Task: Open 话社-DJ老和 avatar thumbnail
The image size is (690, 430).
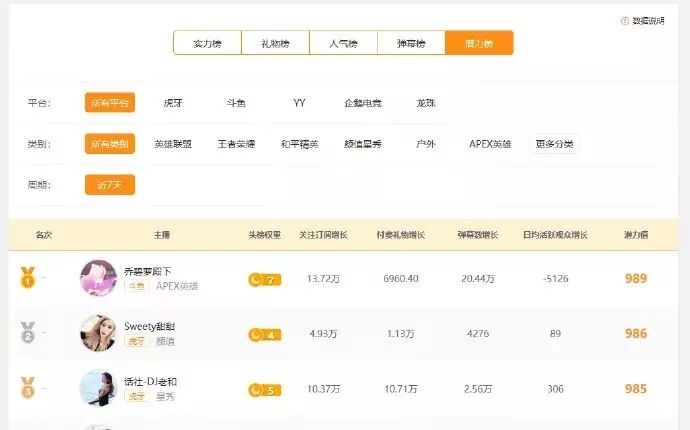Action: (98, 388)
